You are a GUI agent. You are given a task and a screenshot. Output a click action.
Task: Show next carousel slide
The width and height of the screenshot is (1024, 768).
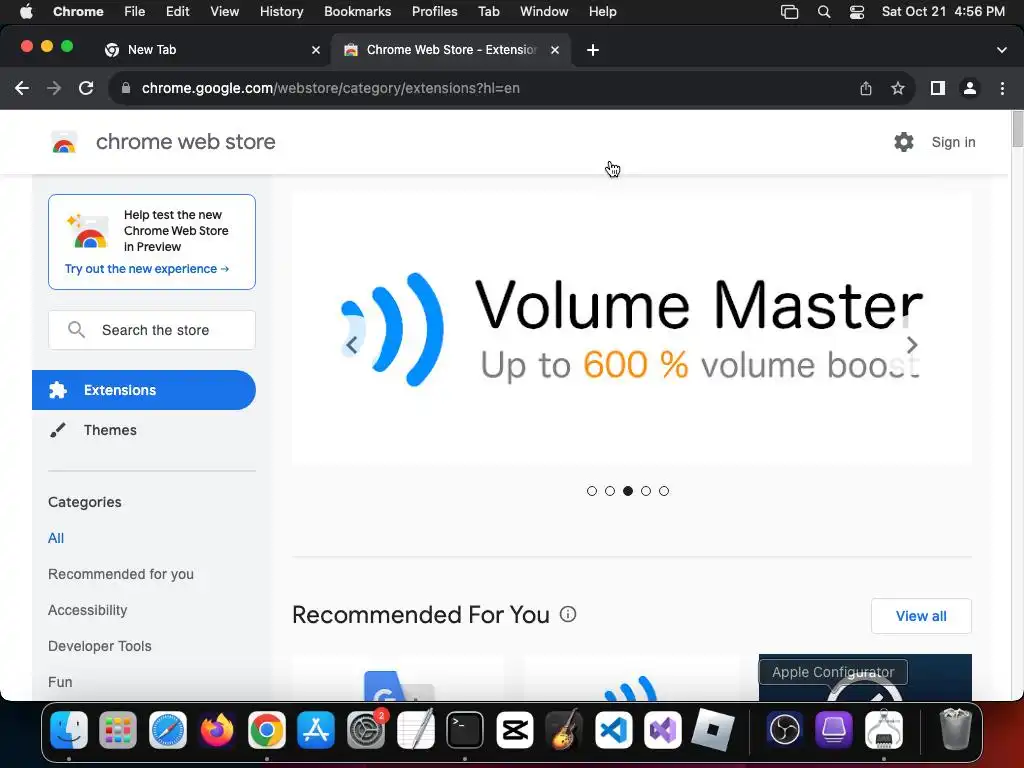[x=912, y=345]
